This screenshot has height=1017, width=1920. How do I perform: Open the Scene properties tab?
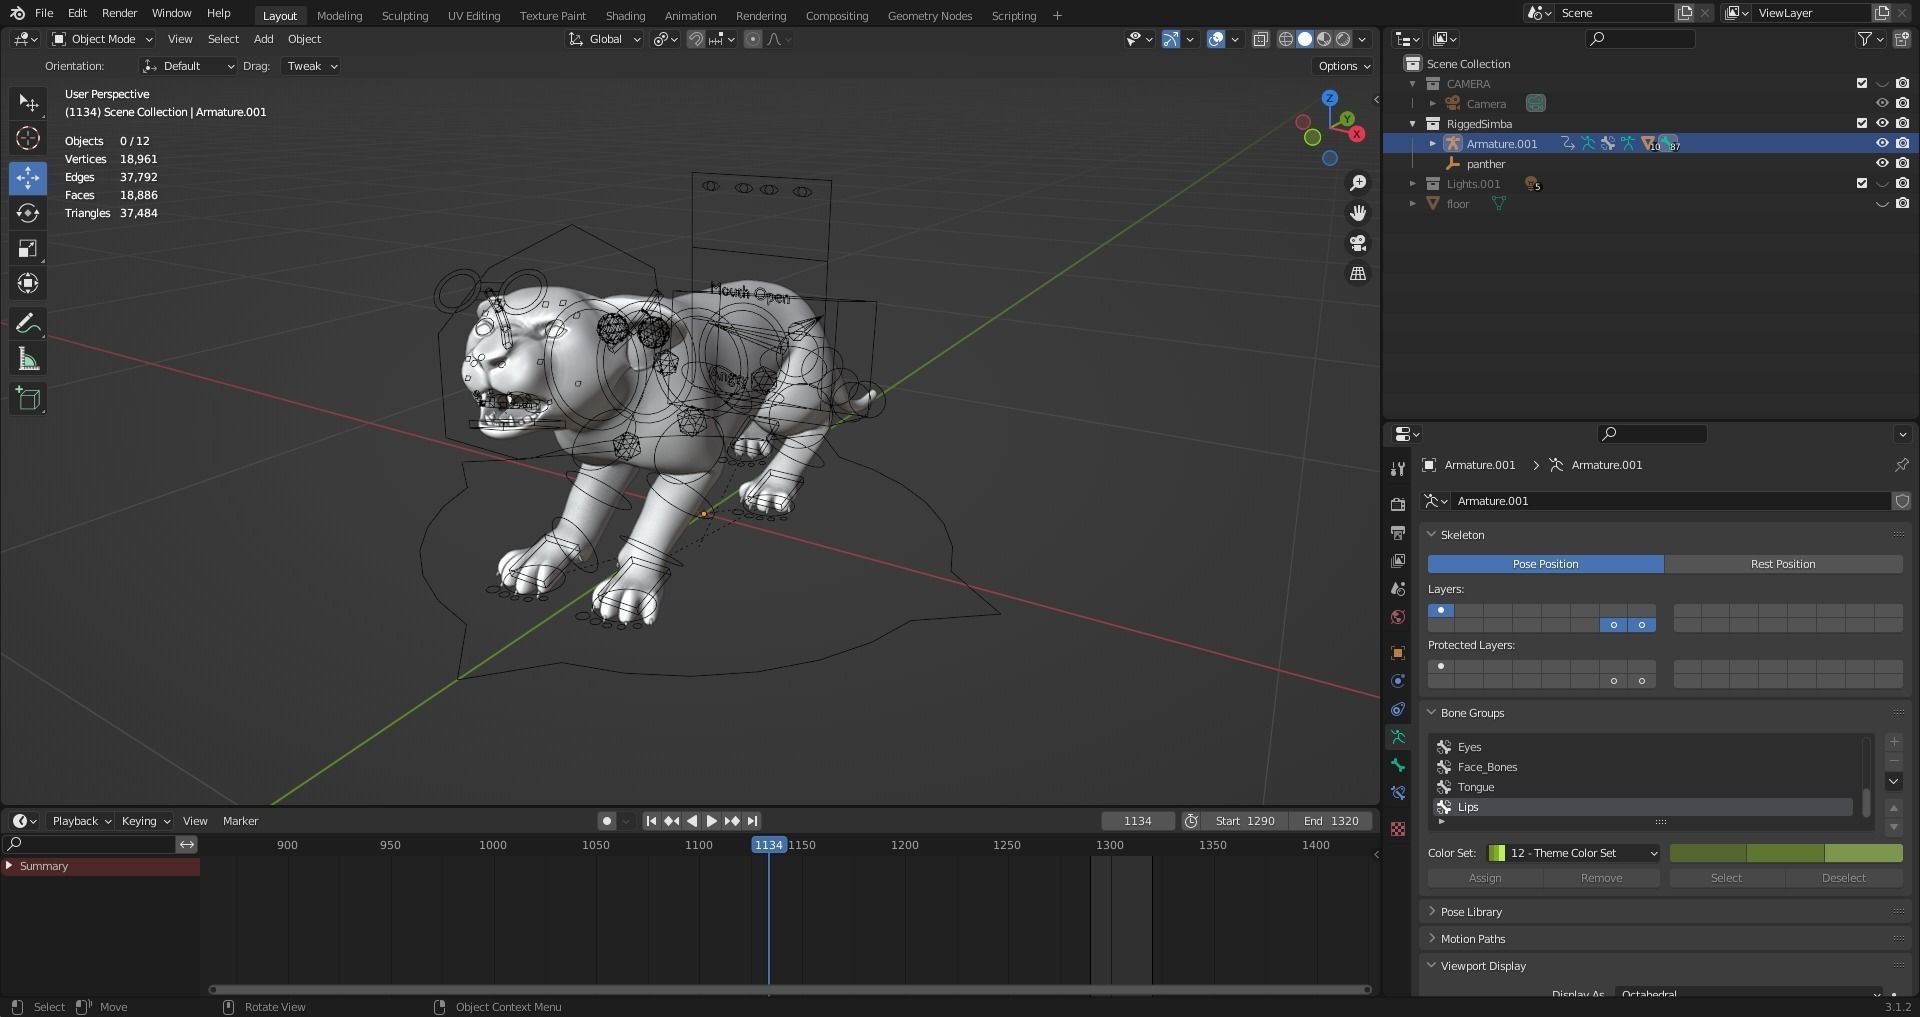[1398, 588]
